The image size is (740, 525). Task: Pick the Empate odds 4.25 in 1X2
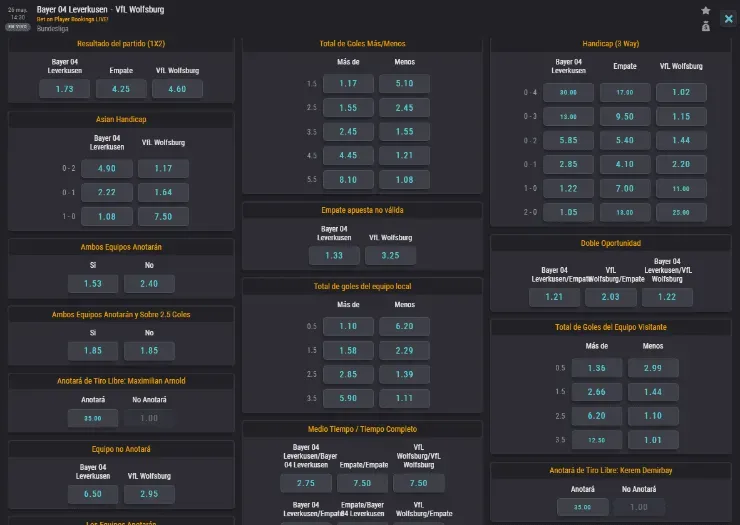coord(121,89)
